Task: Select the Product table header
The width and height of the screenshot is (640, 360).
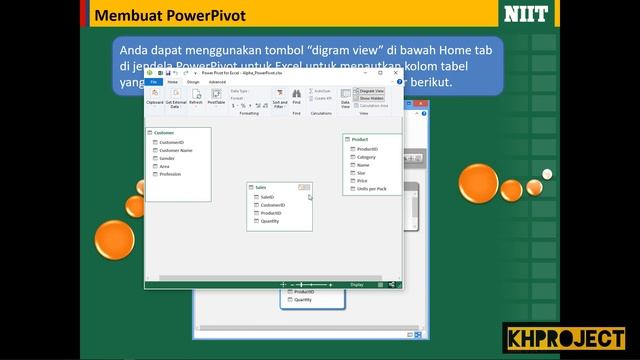Action: [372, 139]
